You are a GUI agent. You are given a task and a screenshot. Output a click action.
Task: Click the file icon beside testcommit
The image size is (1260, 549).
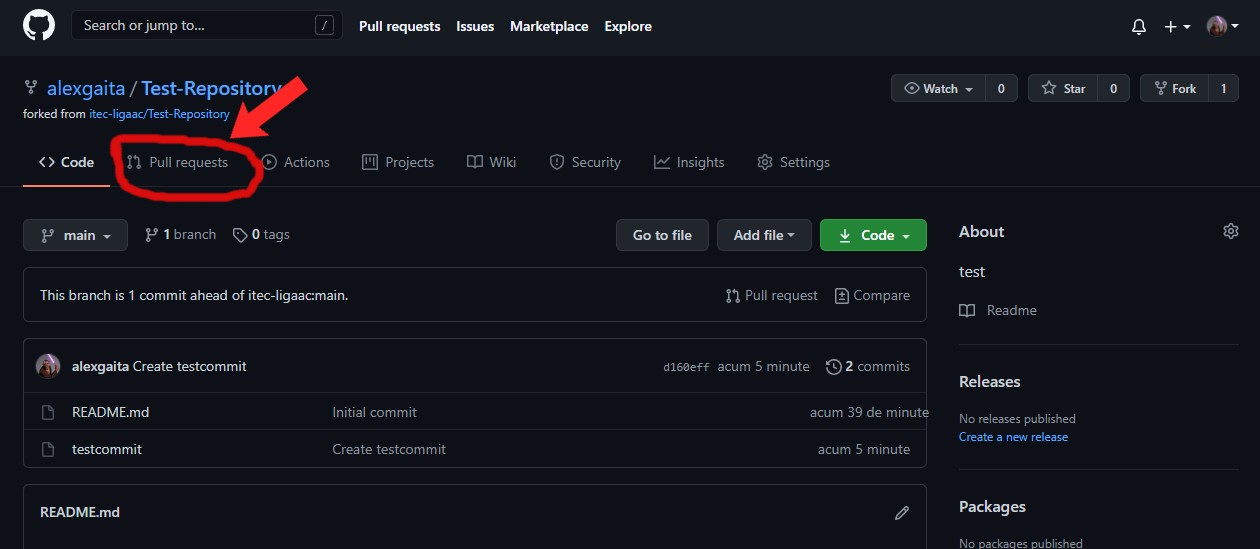tap(47, 449)
